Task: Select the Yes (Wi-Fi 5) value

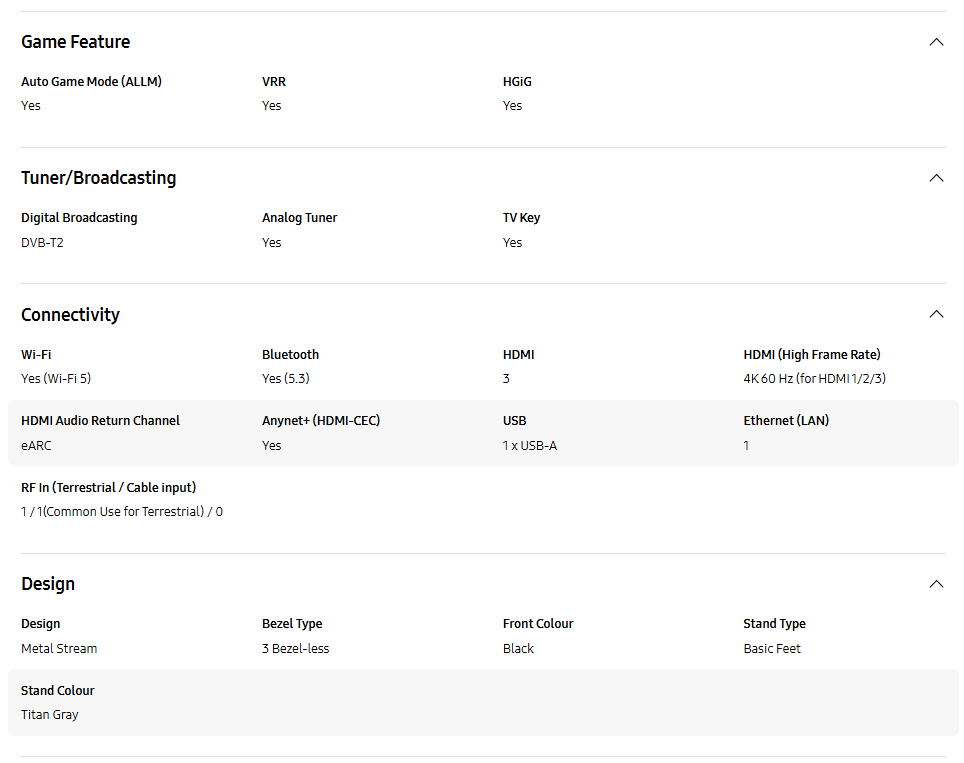Action: pos(56,378)
